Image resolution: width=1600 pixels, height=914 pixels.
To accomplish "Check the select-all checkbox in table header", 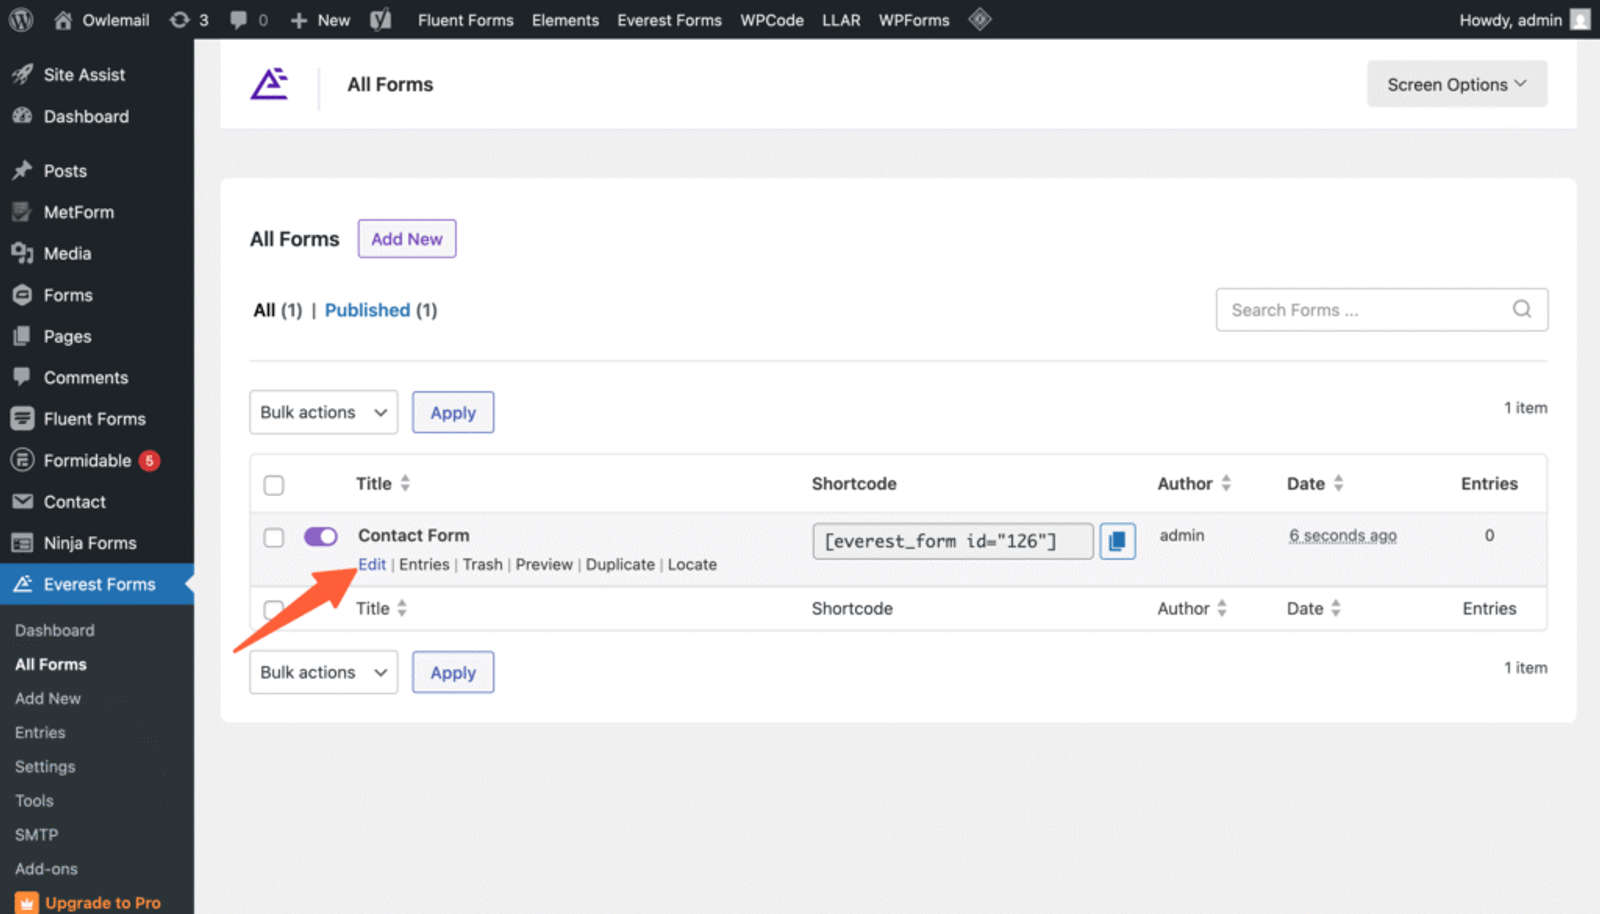I will [274, 485].
